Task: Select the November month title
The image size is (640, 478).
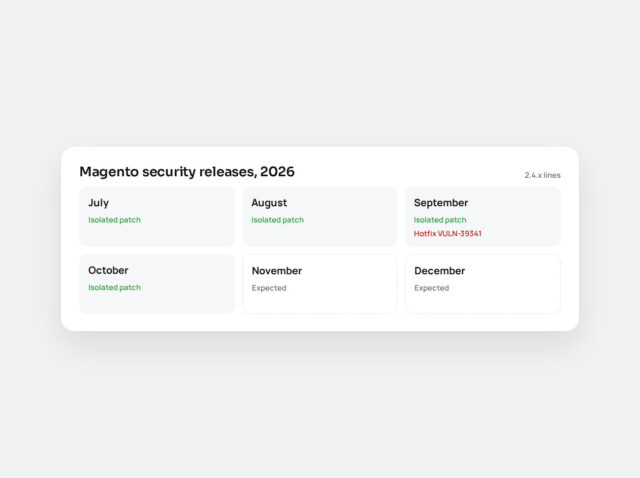Action: [277, 271]
